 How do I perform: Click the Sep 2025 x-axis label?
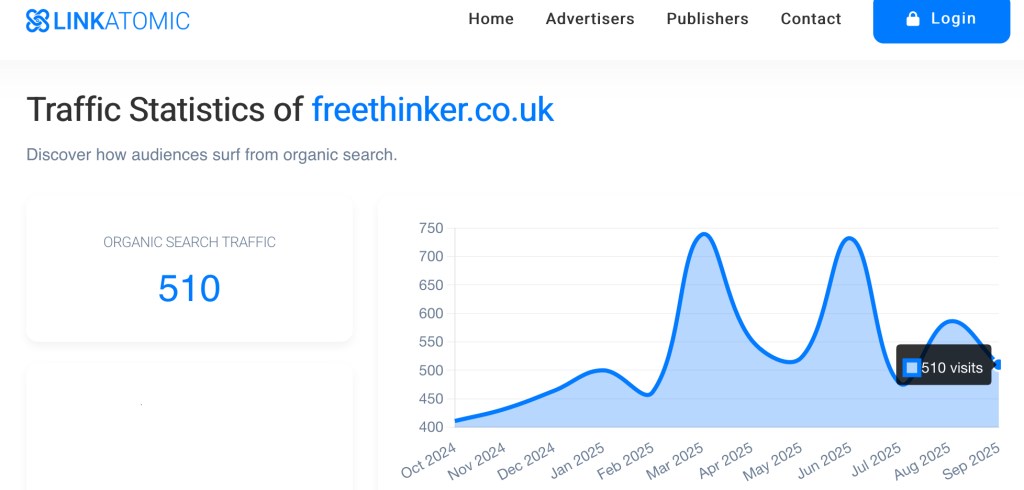pyautogui.click(x=974, y=462)
